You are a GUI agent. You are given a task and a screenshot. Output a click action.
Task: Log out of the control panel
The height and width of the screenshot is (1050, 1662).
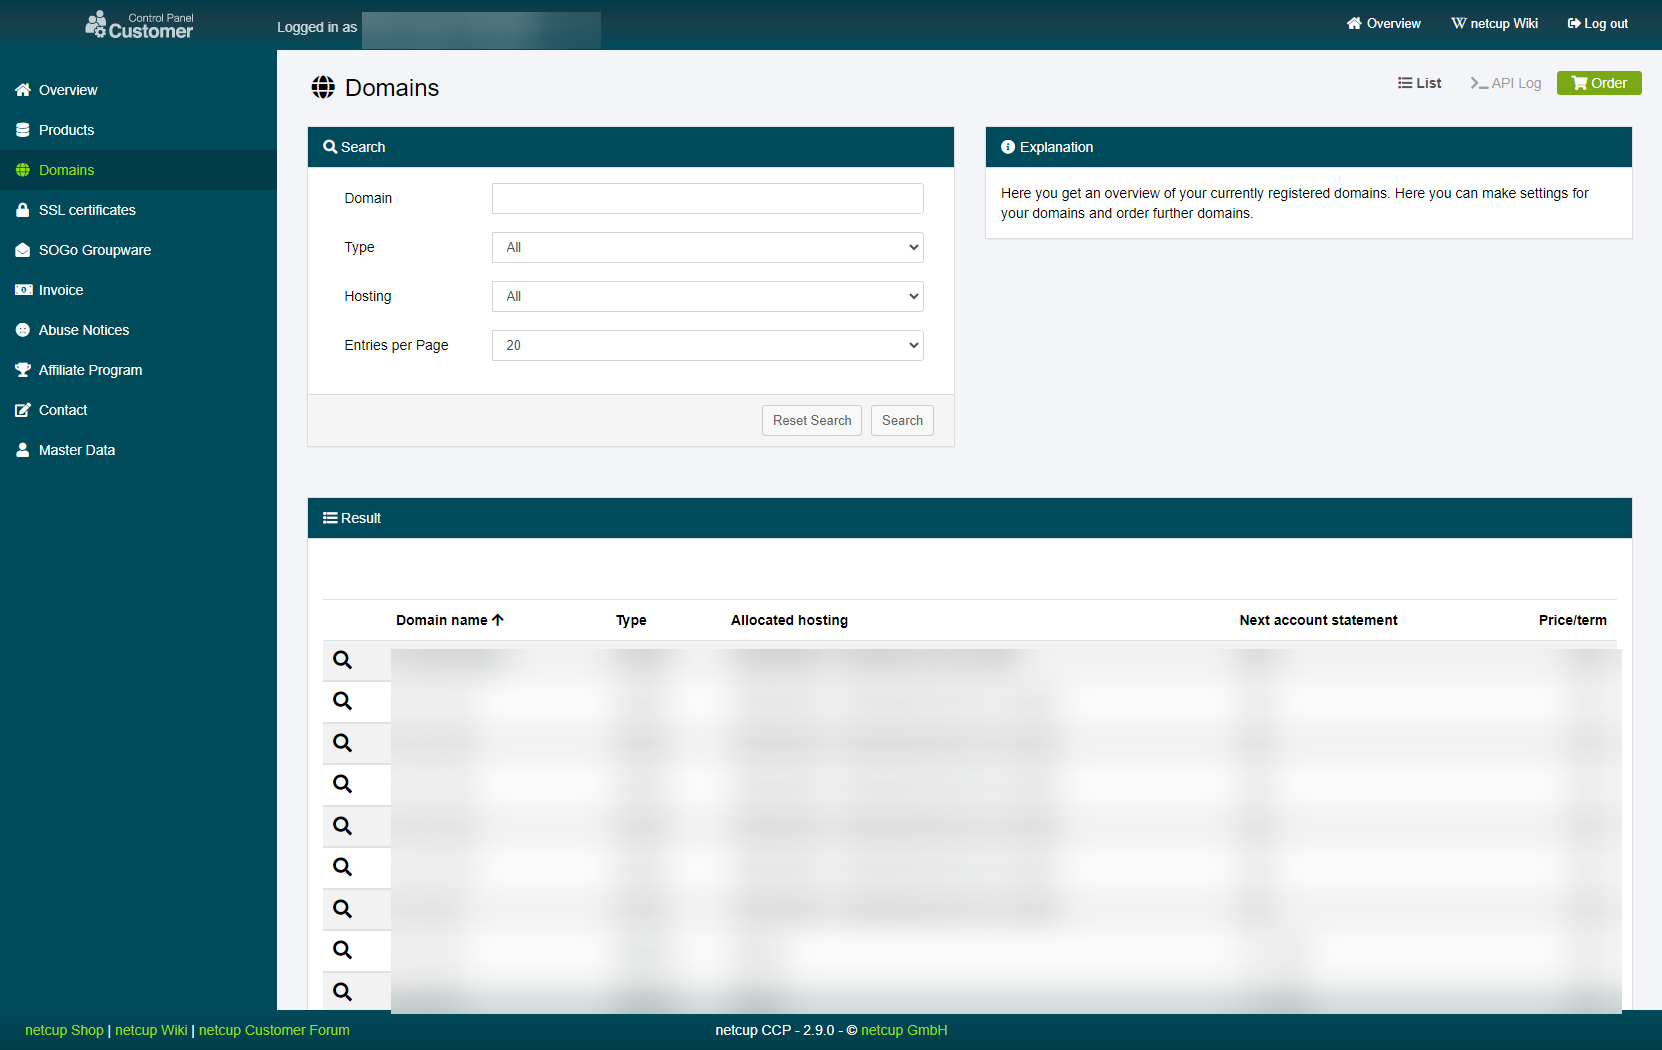[1597, 23]
